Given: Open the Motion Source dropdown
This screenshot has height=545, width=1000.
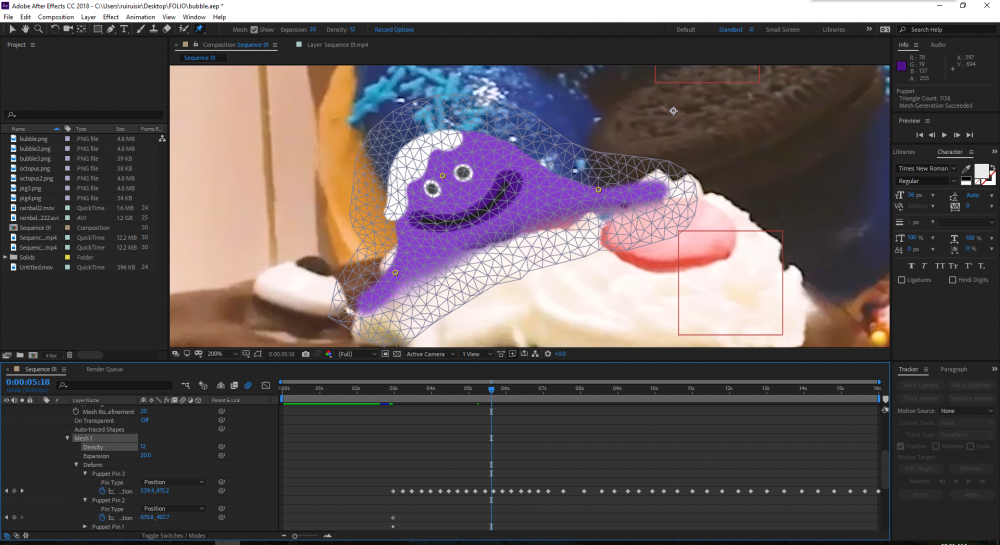Looking at the screenshot, I should (966, 411).
